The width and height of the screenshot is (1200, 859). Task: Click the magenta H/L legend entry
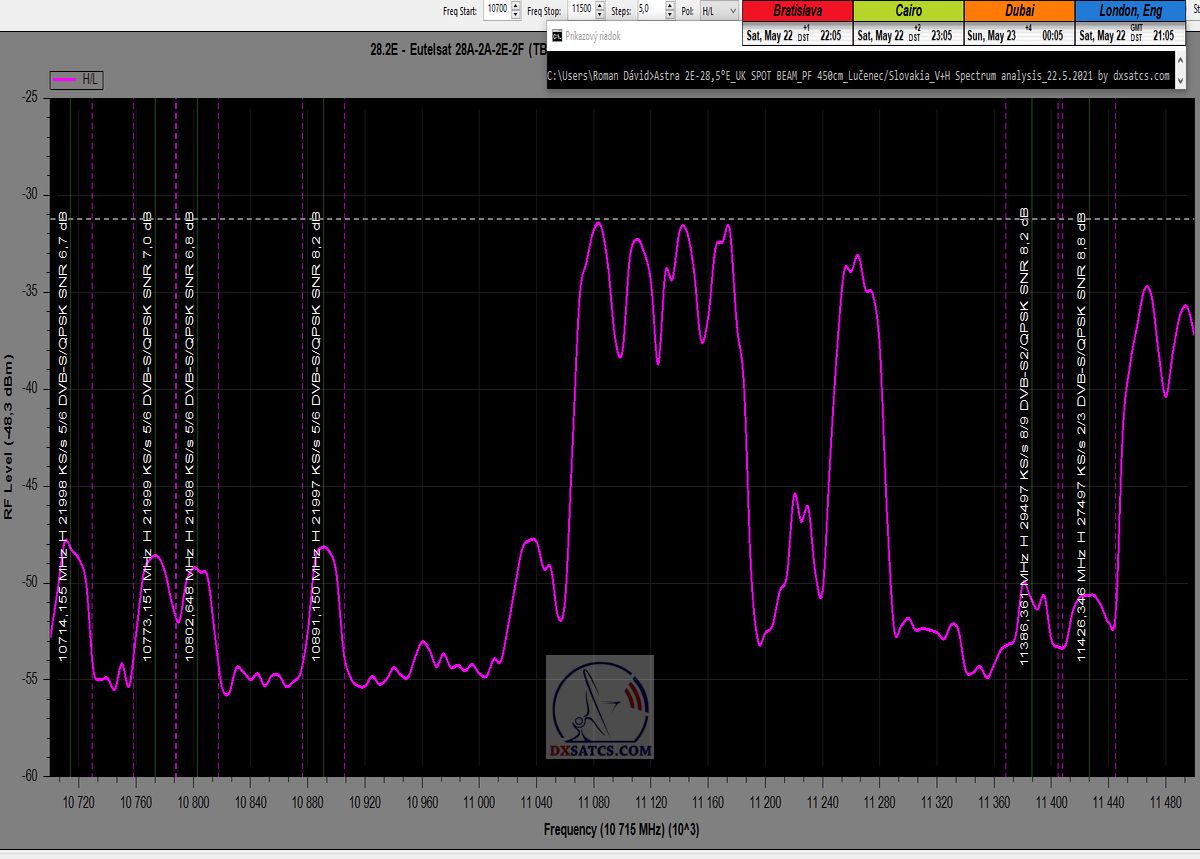click(77, 81)
